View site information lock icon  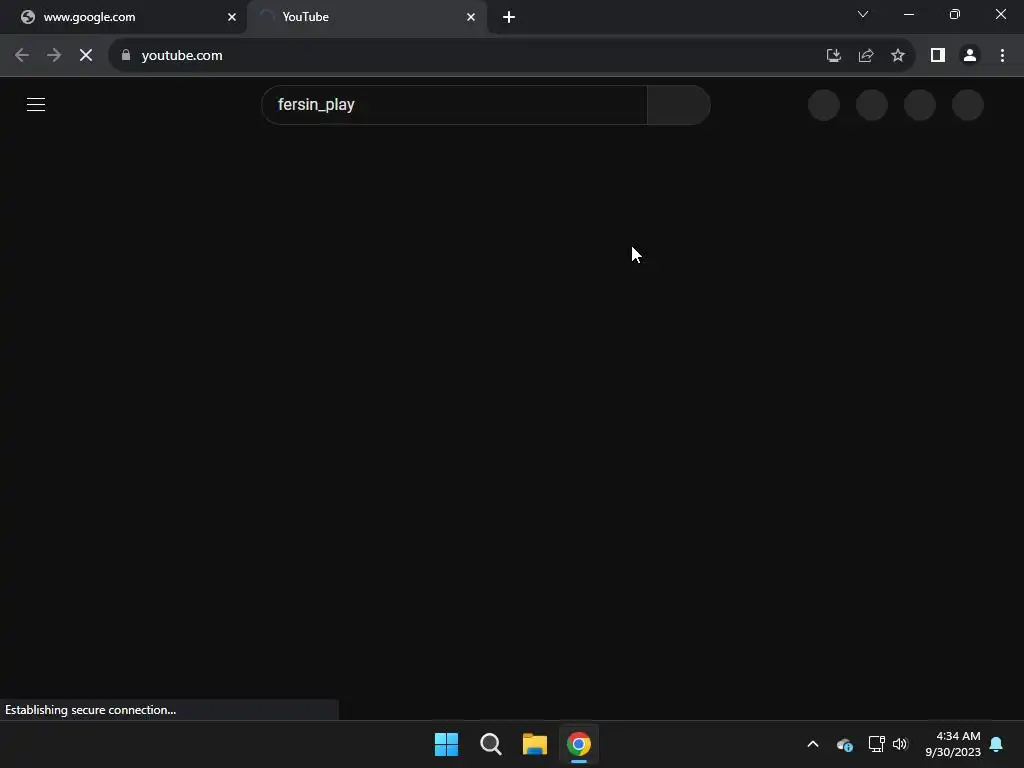[x=126, y=56]
